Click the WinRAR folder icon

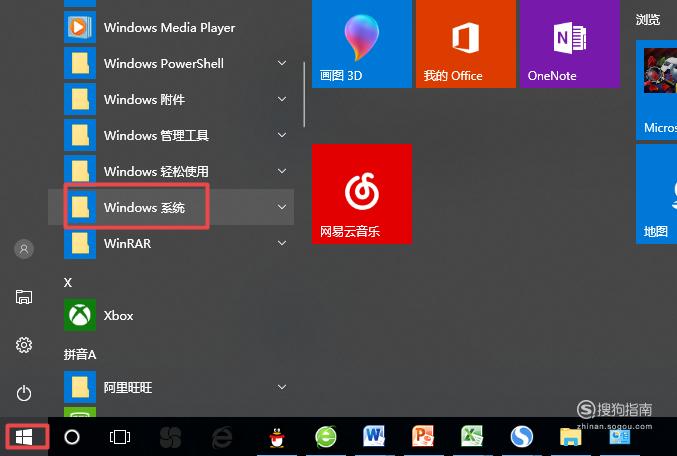80,243
